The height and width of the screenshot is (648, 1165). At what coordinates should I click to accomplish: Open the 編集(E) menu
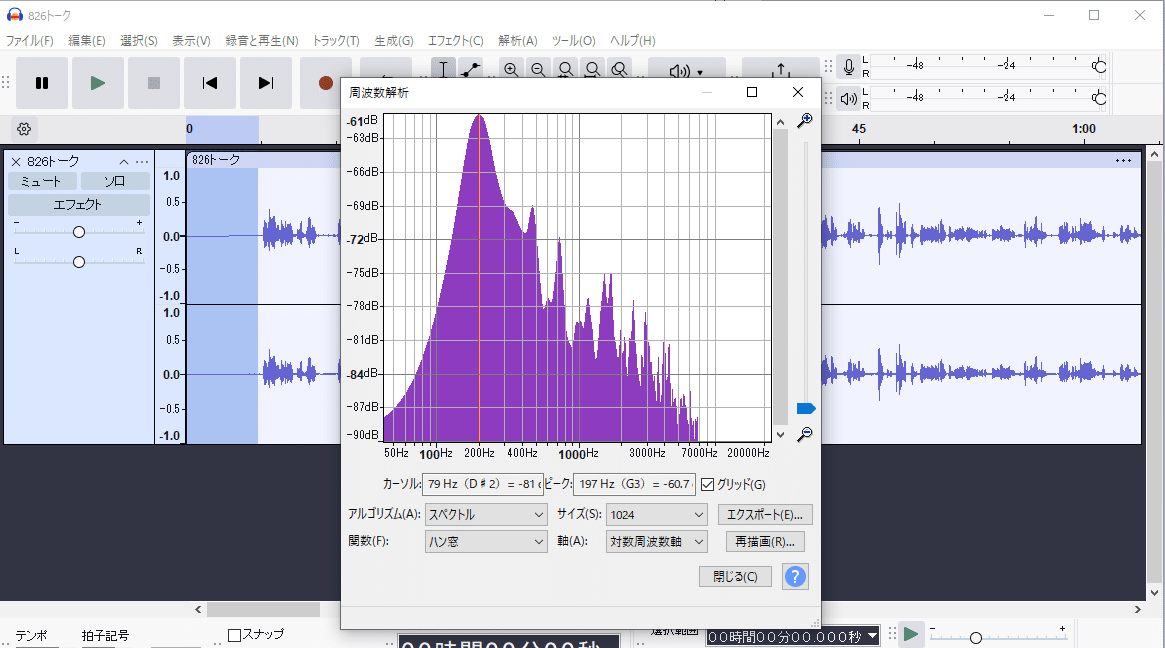(87, 41)
